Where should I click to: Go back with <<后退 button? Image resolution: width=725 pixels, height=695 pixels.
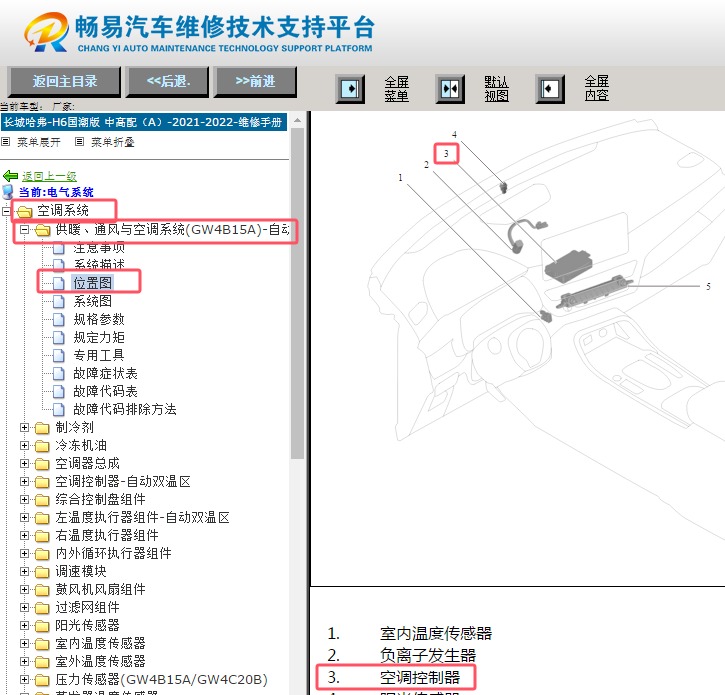(167, 82)
